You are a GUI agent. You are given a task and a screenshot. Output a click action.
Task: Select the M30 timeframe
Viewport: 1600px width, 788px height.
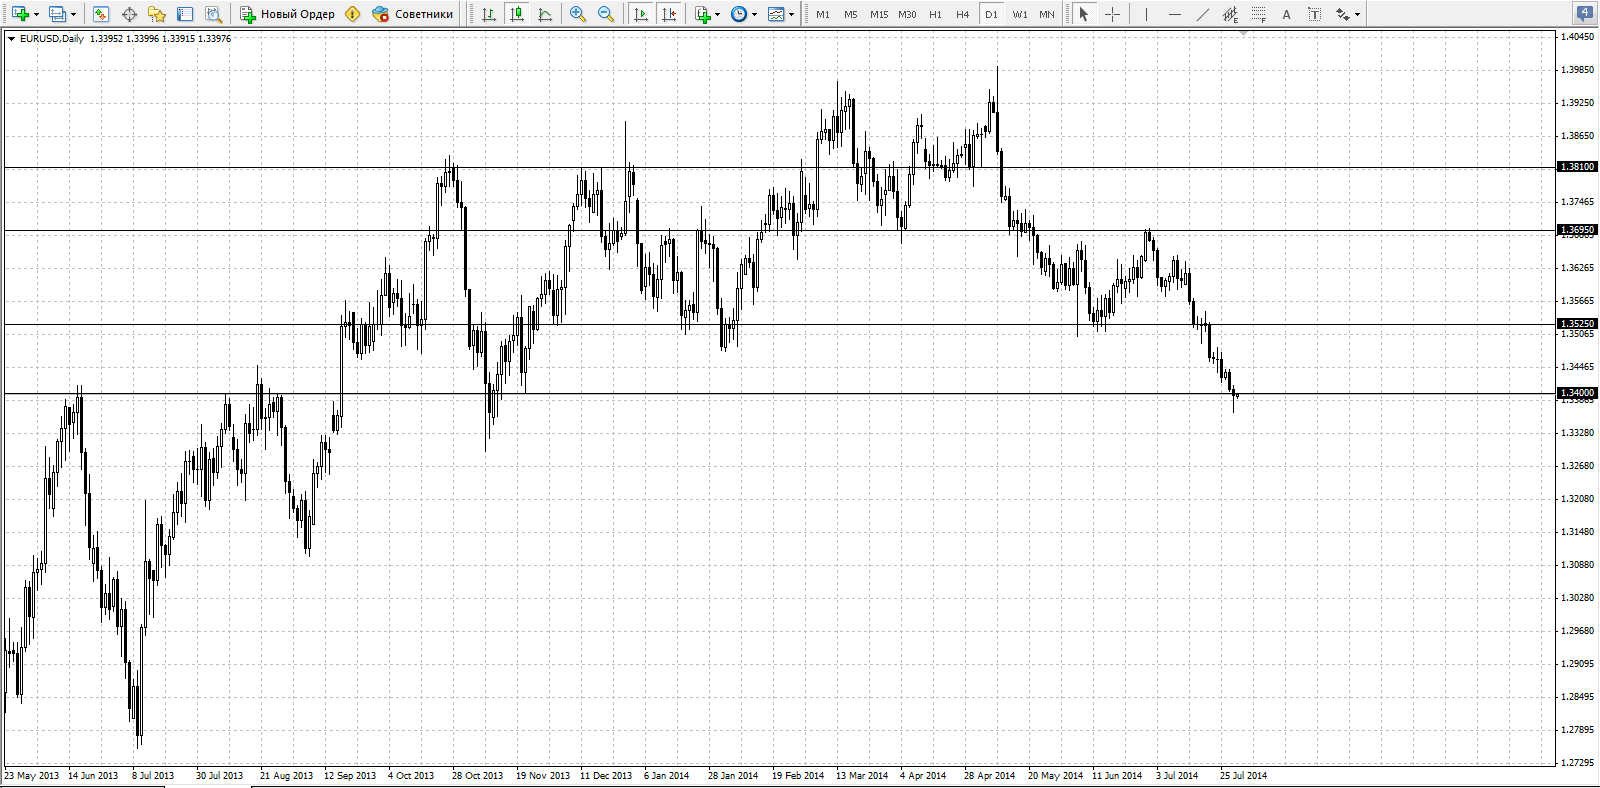click(x=907, y=14)
